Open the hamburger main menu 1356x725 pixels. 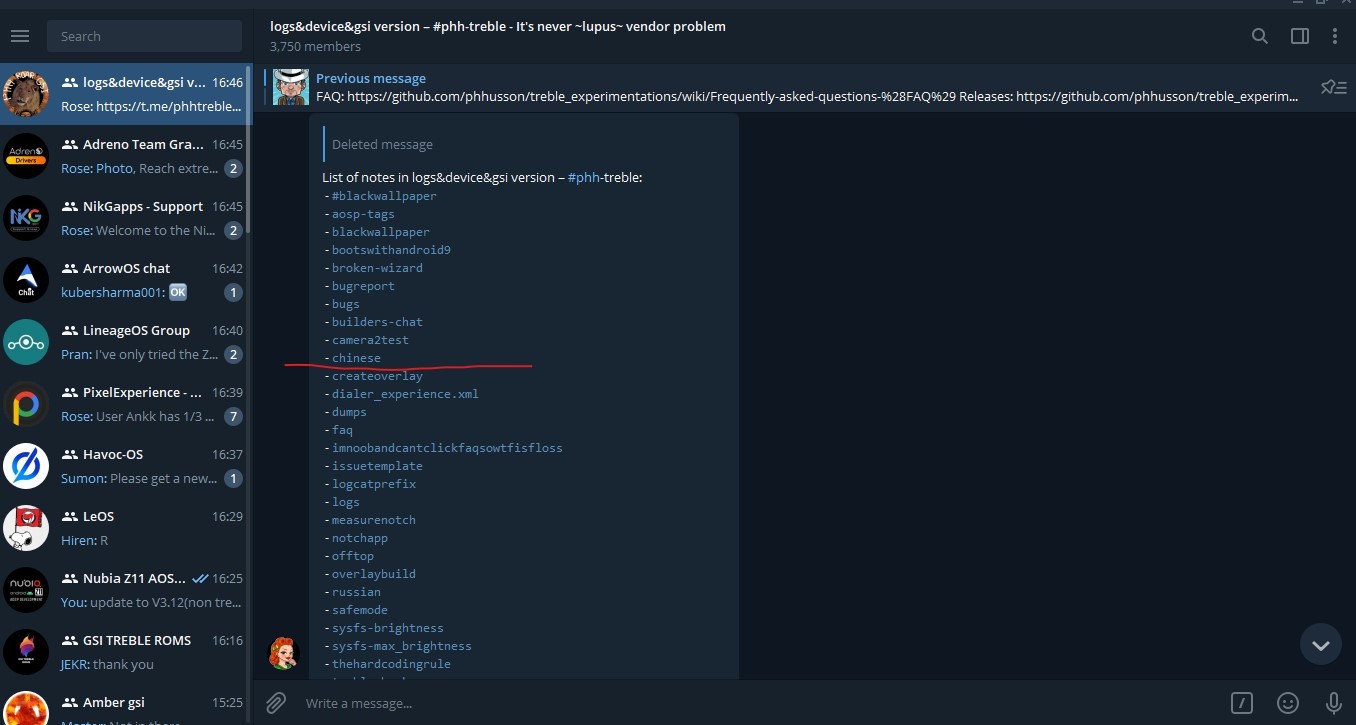(20, 36)
